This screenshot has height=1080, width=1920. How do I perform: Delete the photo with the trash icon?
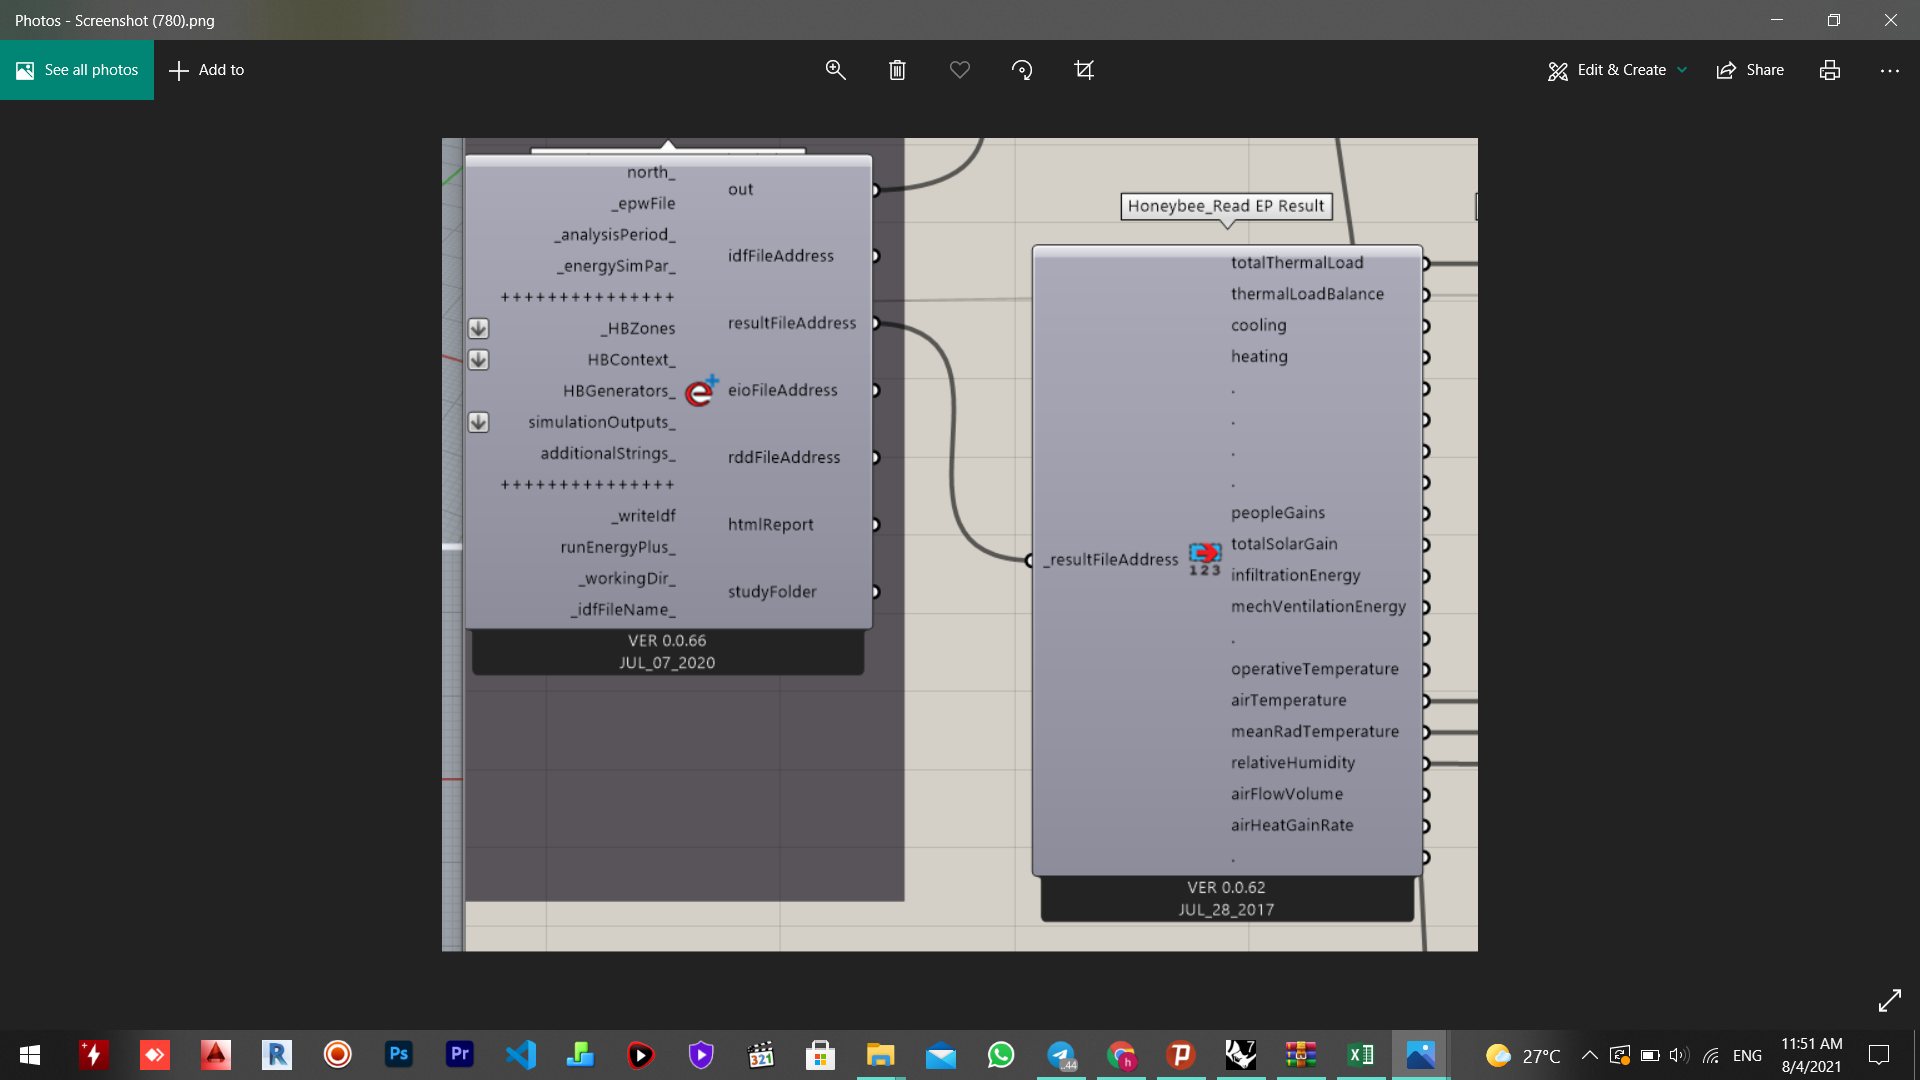(x=897, y=70)
